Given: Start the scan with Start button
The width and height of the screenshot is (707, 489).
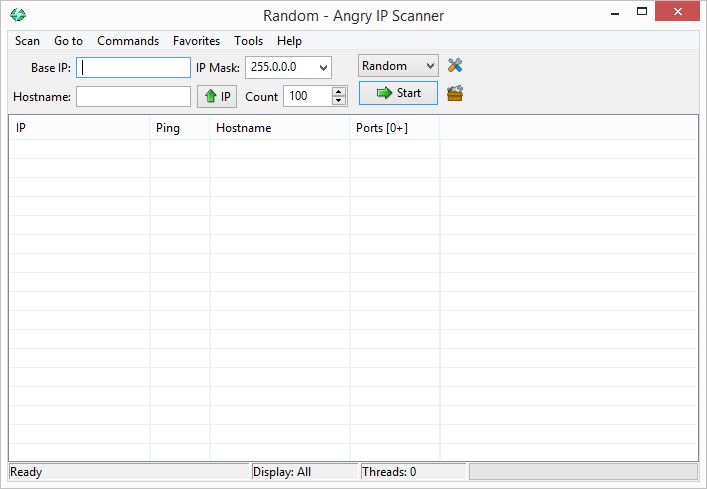Looking at the screenshot, I should click(x=399, y=93).
